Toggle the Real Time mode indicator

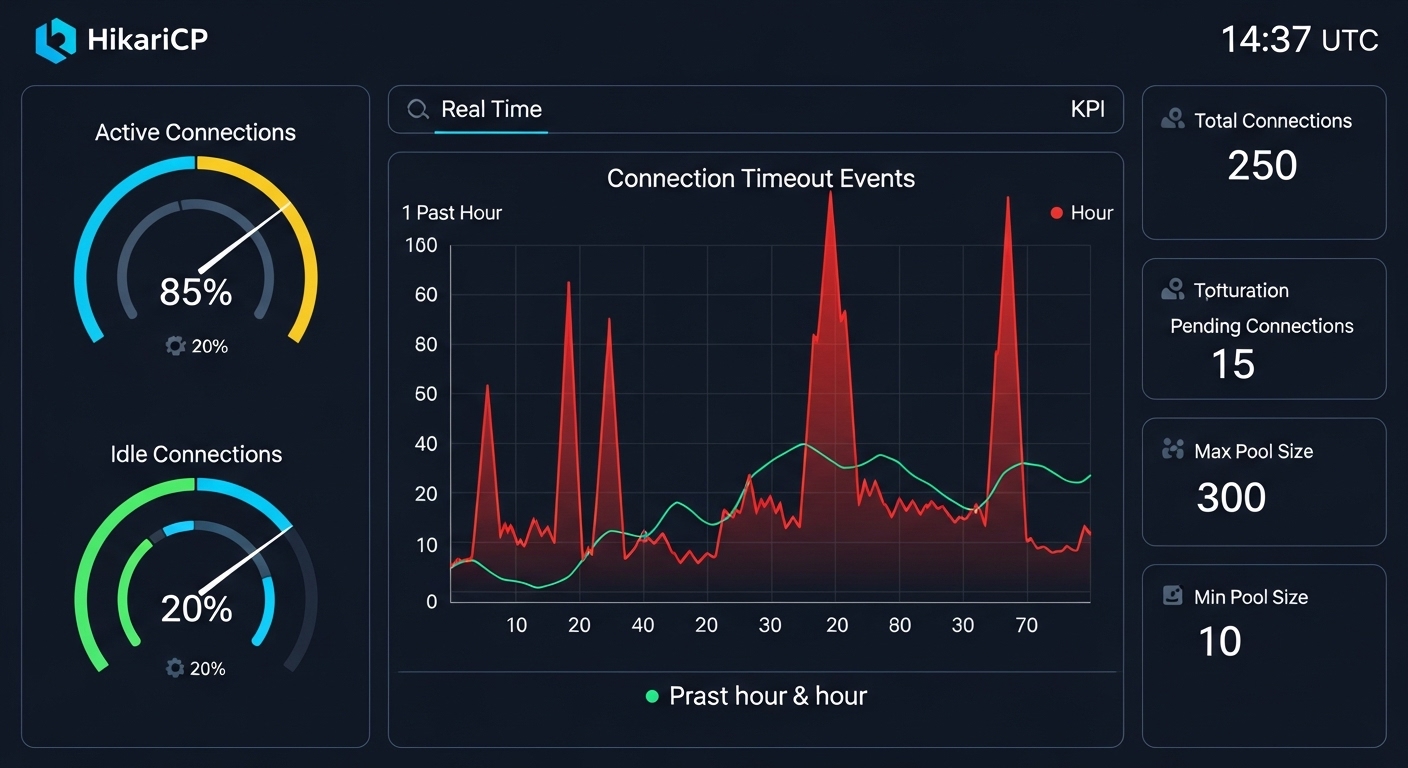(491, 109)
